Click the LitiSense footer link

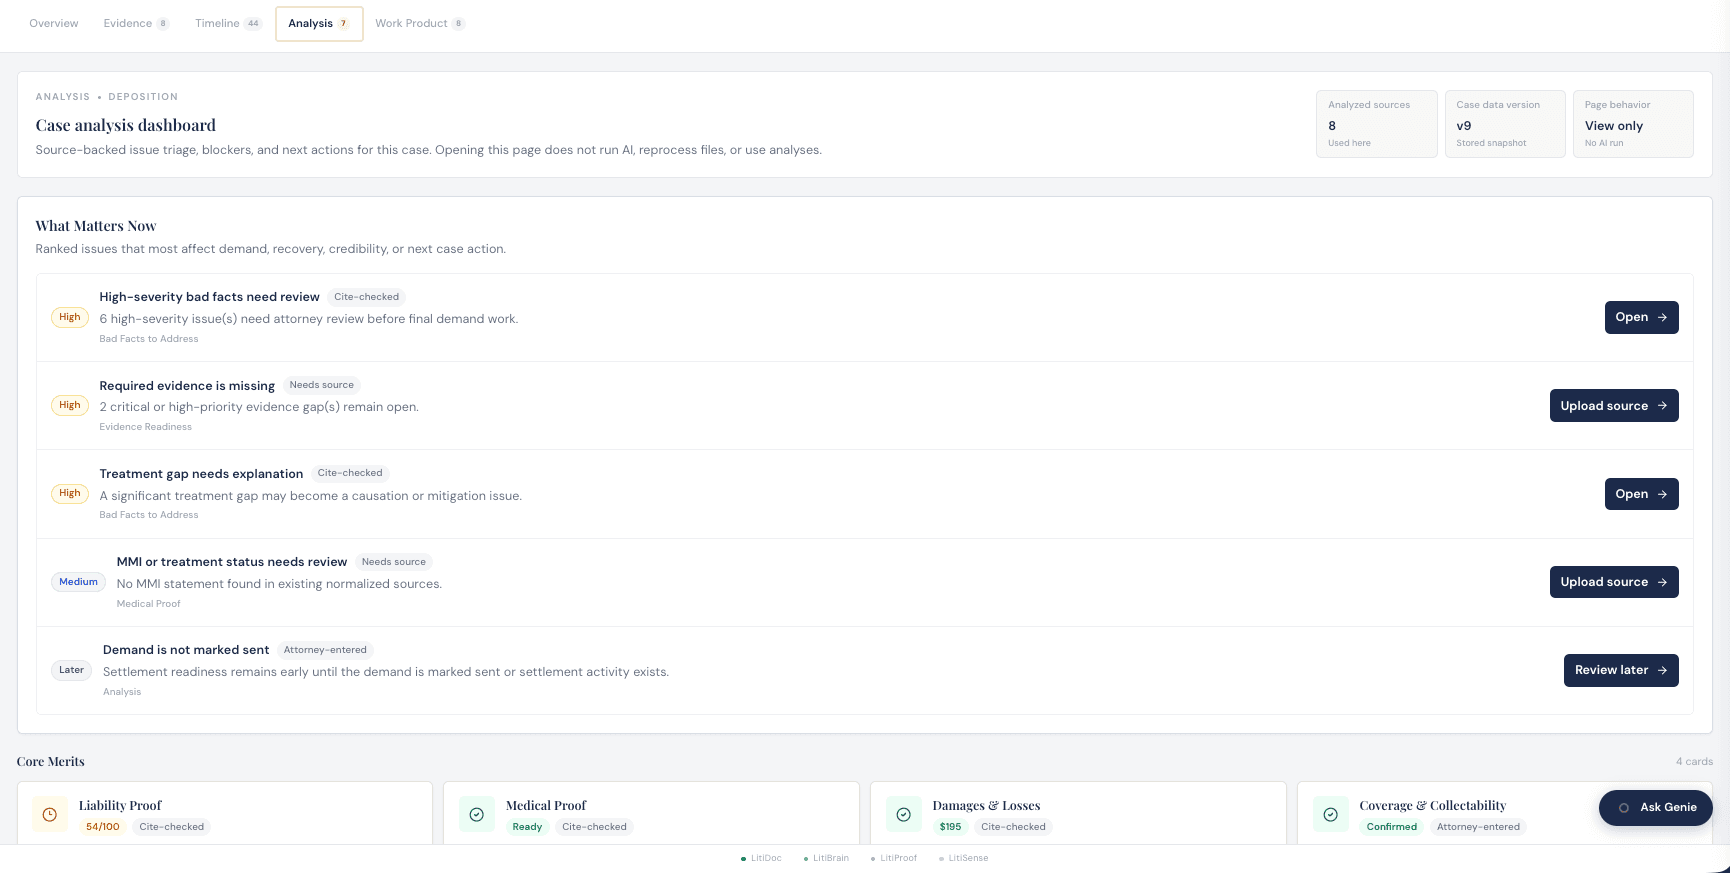click(964, 858)
